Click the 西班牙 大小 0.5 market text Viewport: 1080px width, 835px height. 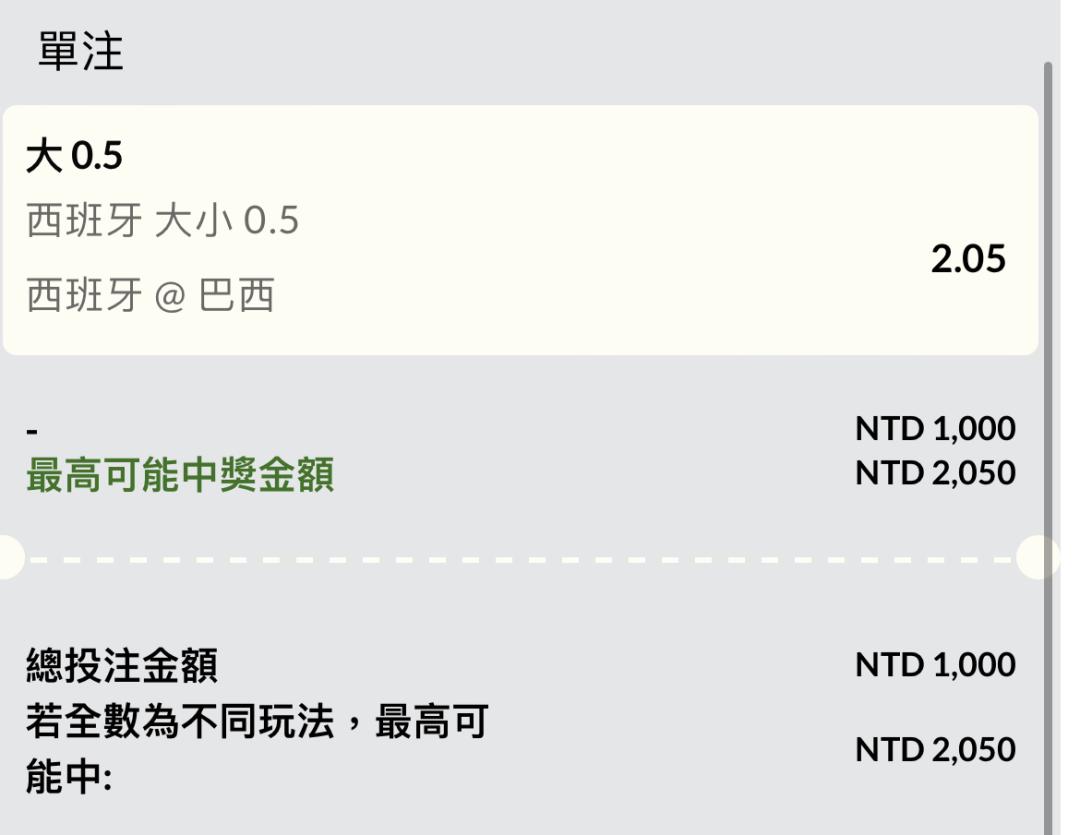tap(162, 221)
